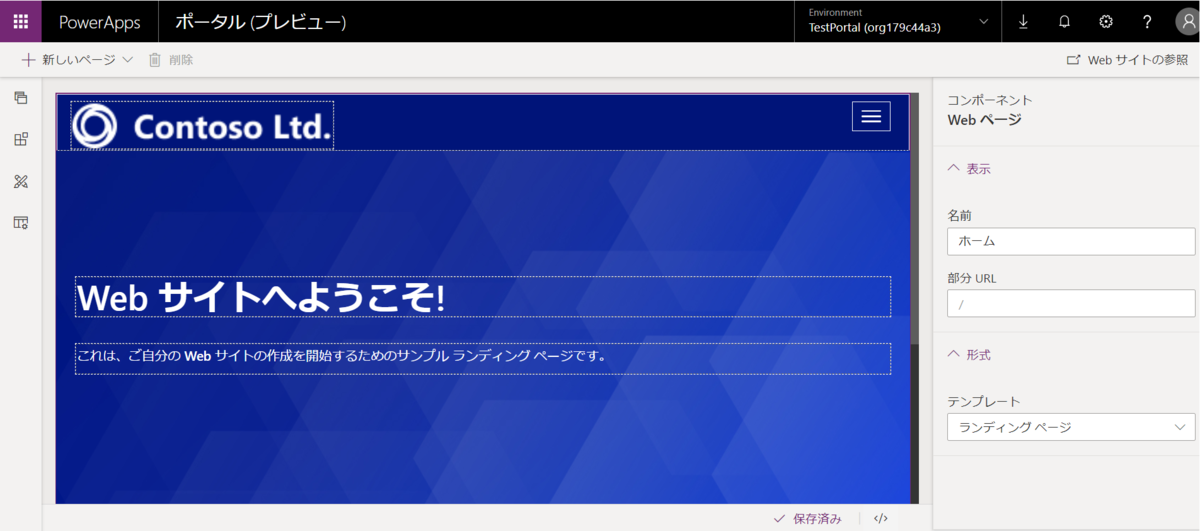This screenshot has height=531, width=1200.
Task: Click the 削除 delete button
Action: pyautogui.click(x=171, y=60)
